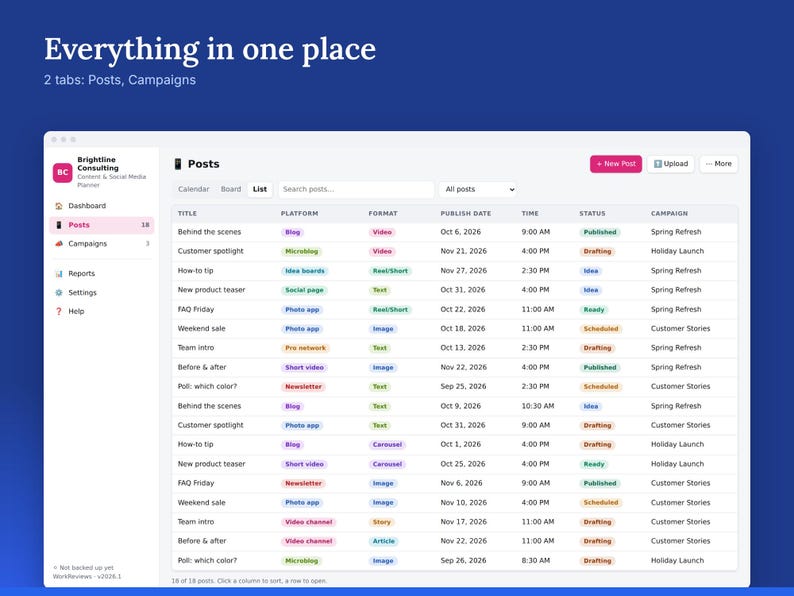Image resolution: width=794 pixels, height=596 pixels.
Task: Open Settings in the sidebar
Action: pyautogui.click(x=102, y=293)
